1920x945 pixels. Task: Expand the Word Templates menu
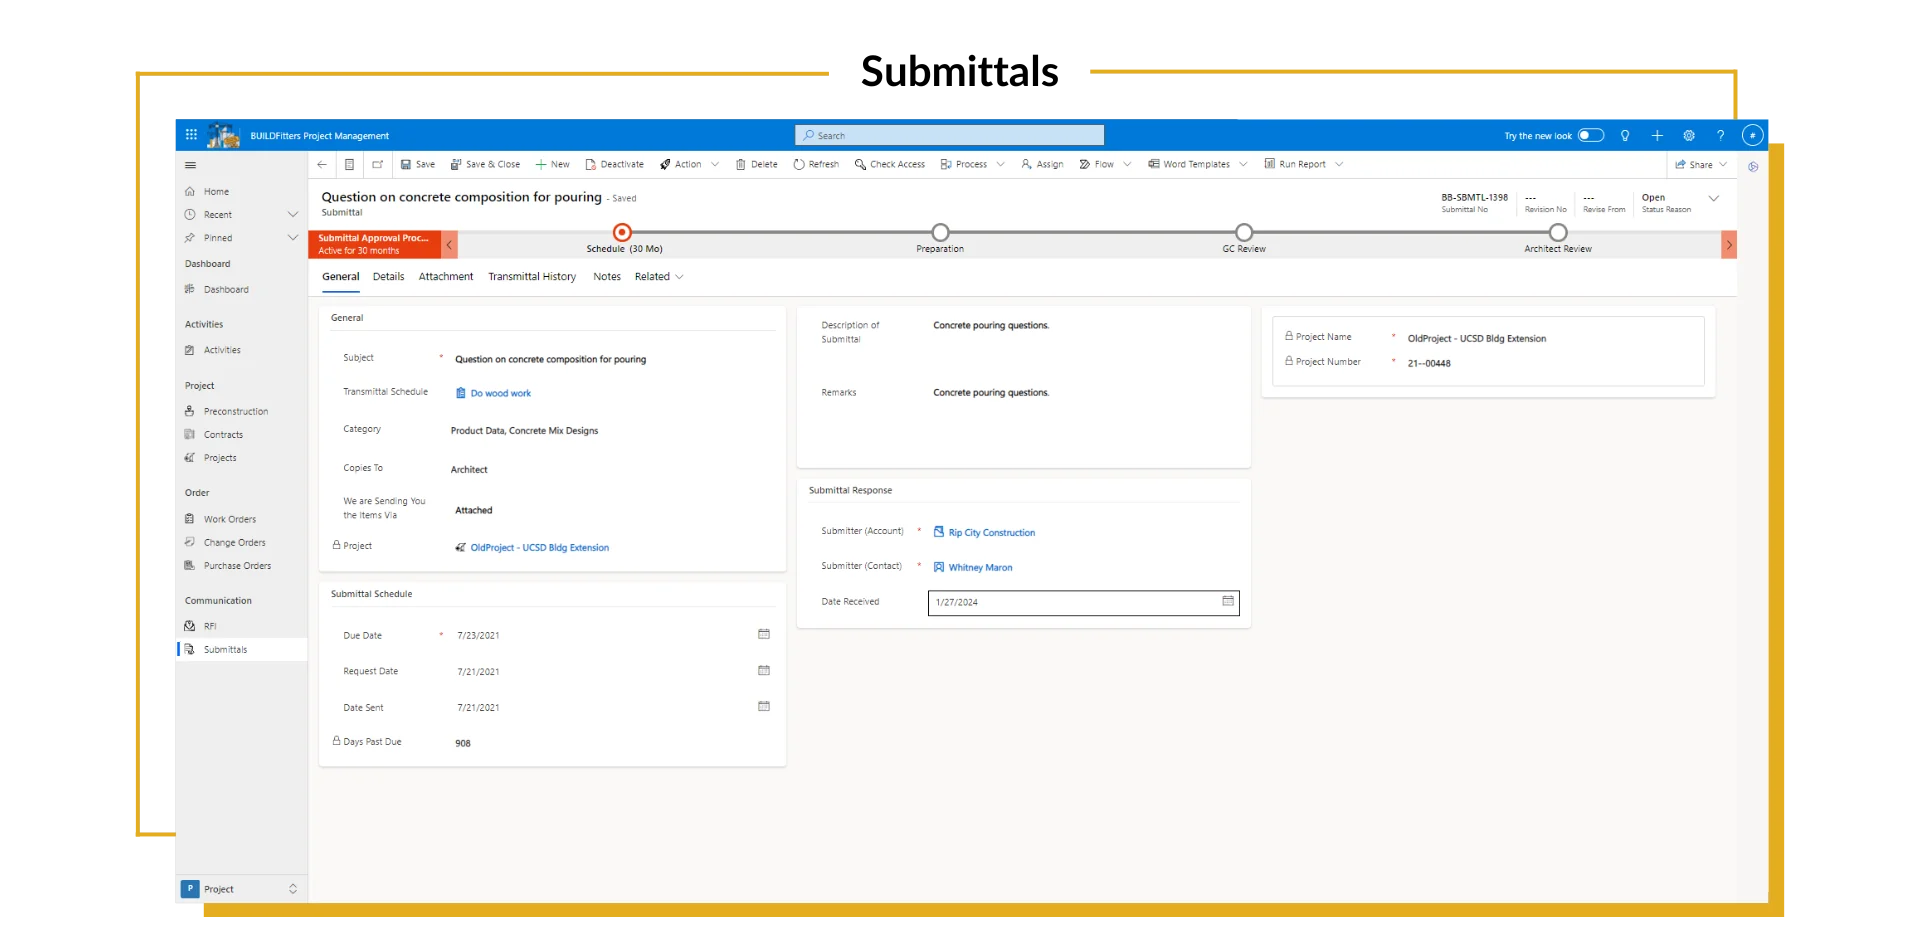coord(1243,164)
